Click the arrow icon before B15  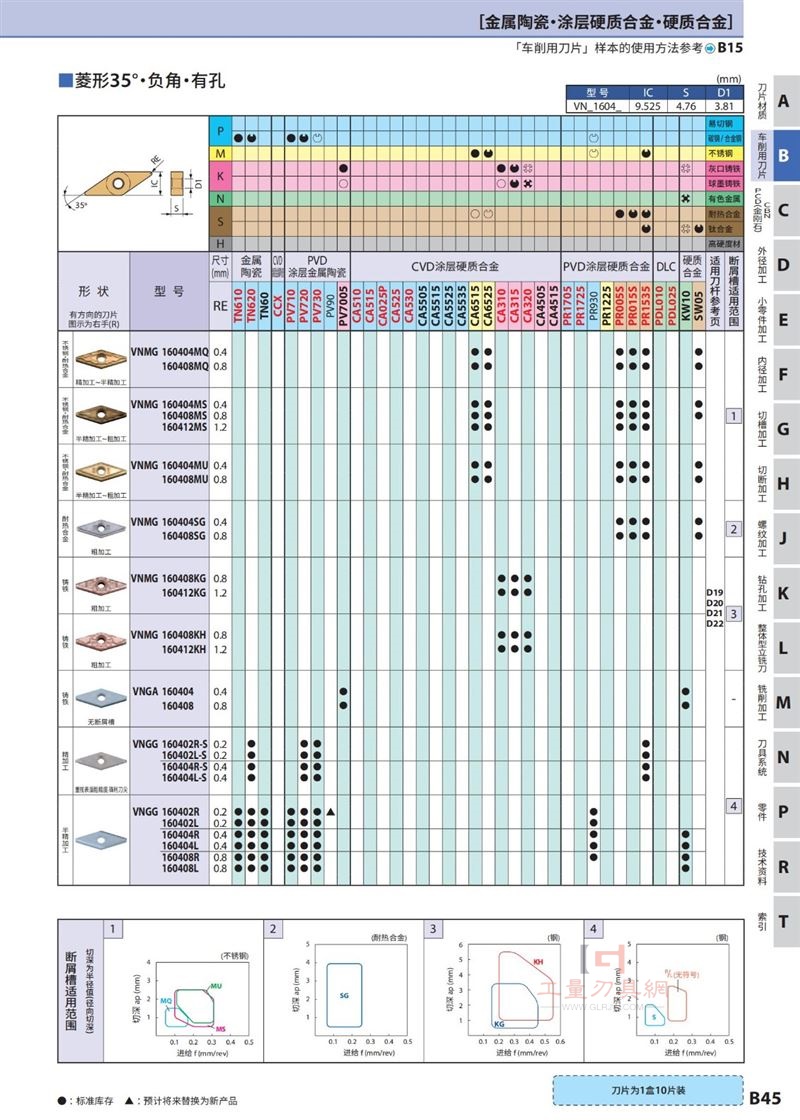pos(710,49)
